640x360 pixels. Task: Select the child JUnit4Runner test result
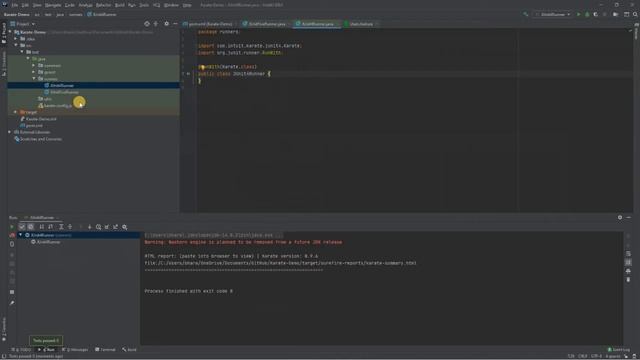point(46,242)
